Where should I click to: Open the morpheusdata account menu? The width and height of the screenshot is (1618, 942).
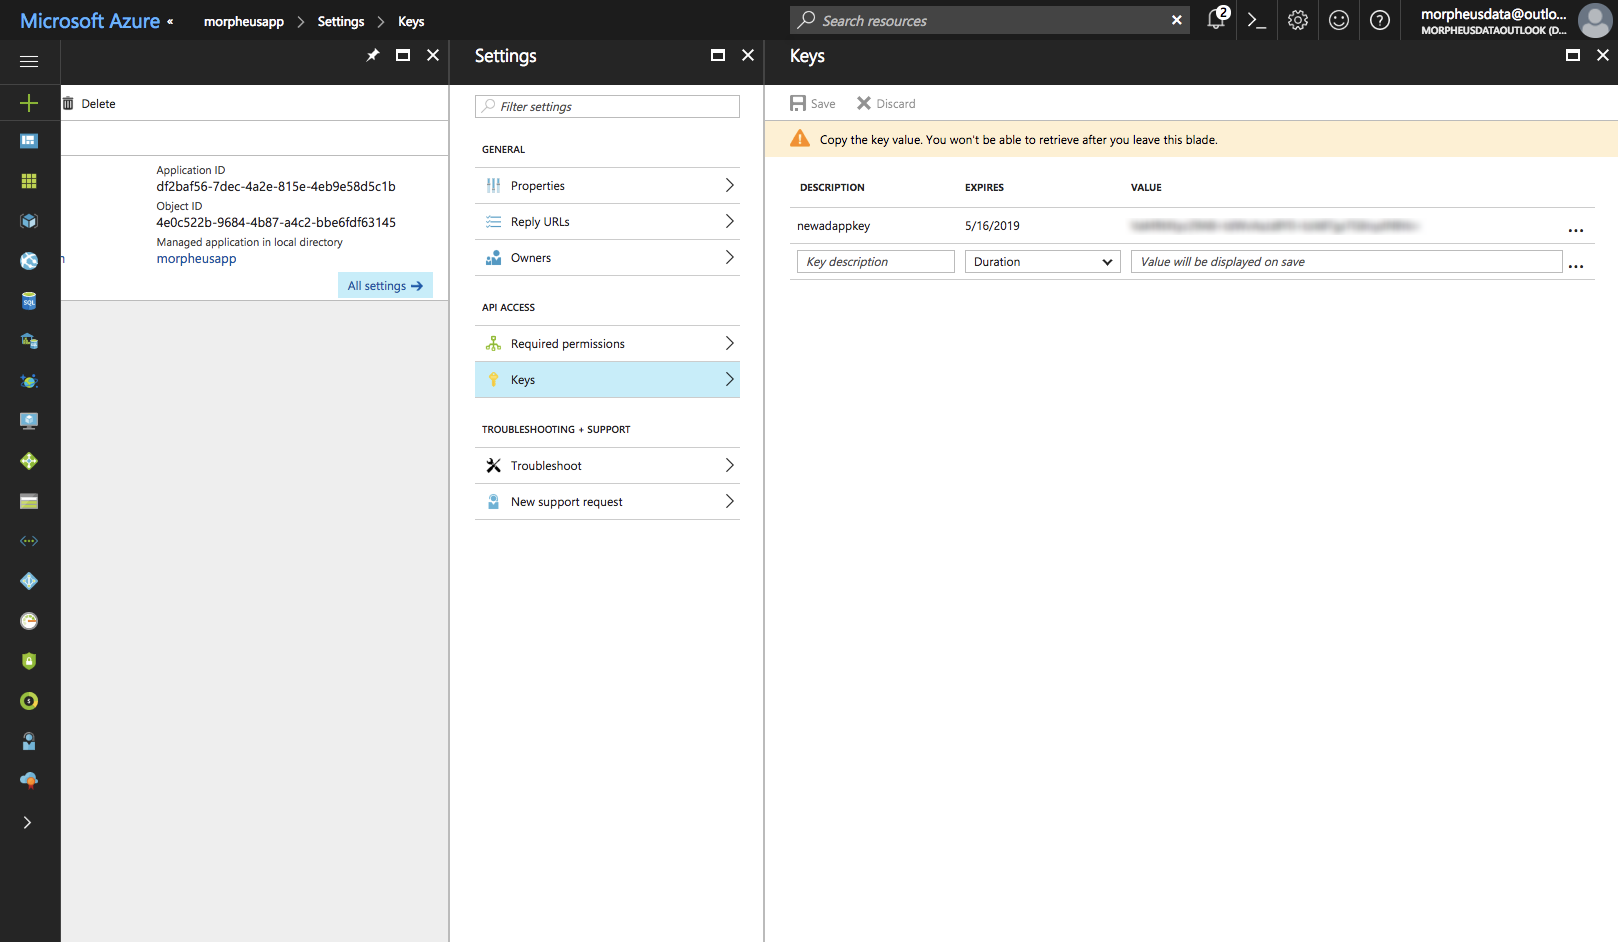point(1494,20)
